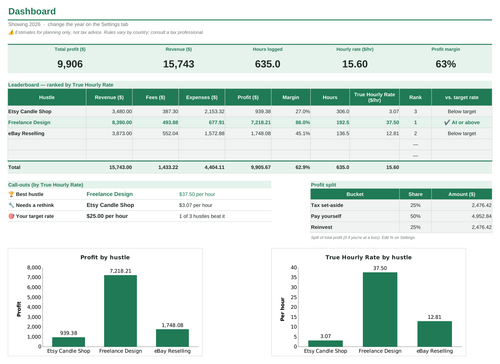
Task: Select the text '1 of 3 hustles beat it'
Action: tap(202, 216)
